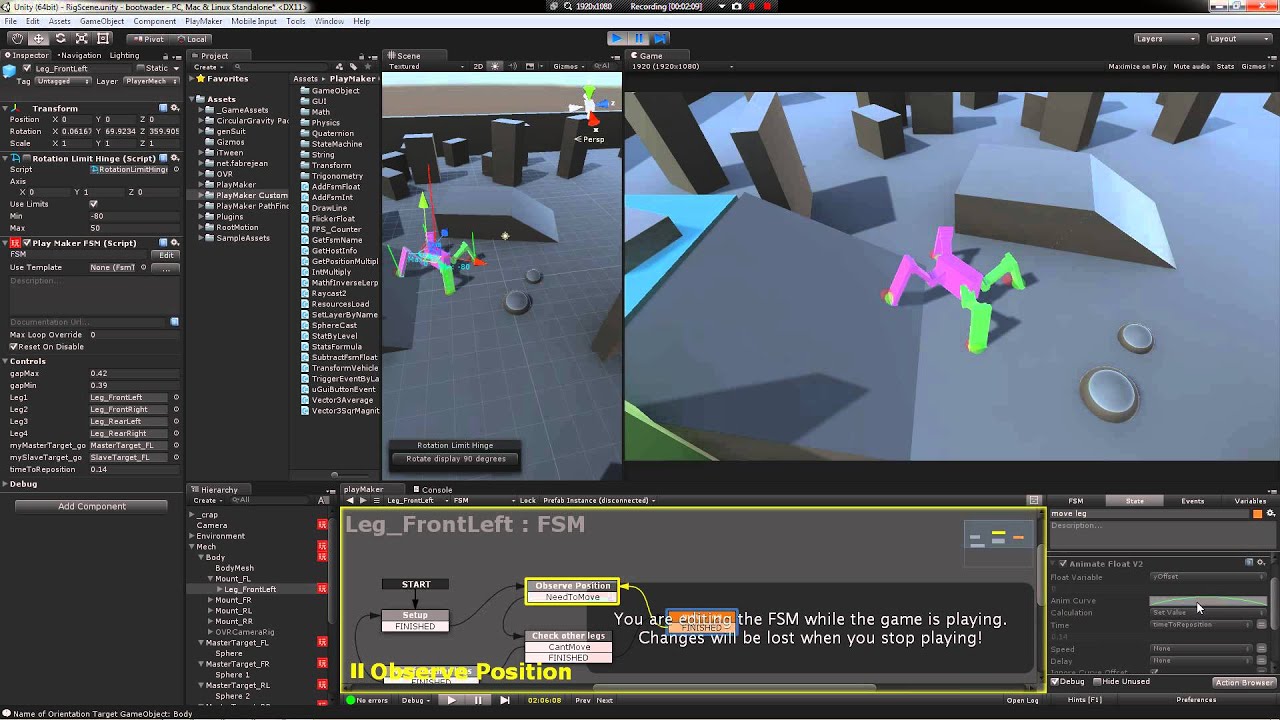Image resolution: width=1280 pixels, height=720 pixels.
Task: Open the GameObject menu
Action: click(101, 21)
